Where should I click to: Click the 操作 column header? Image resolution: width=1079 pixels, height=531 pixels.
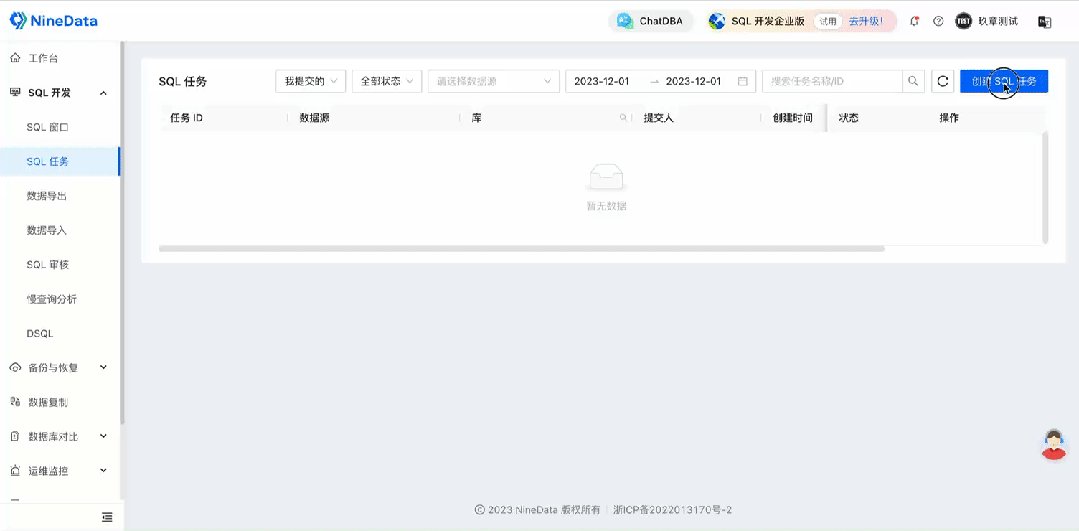coord(949,118)
